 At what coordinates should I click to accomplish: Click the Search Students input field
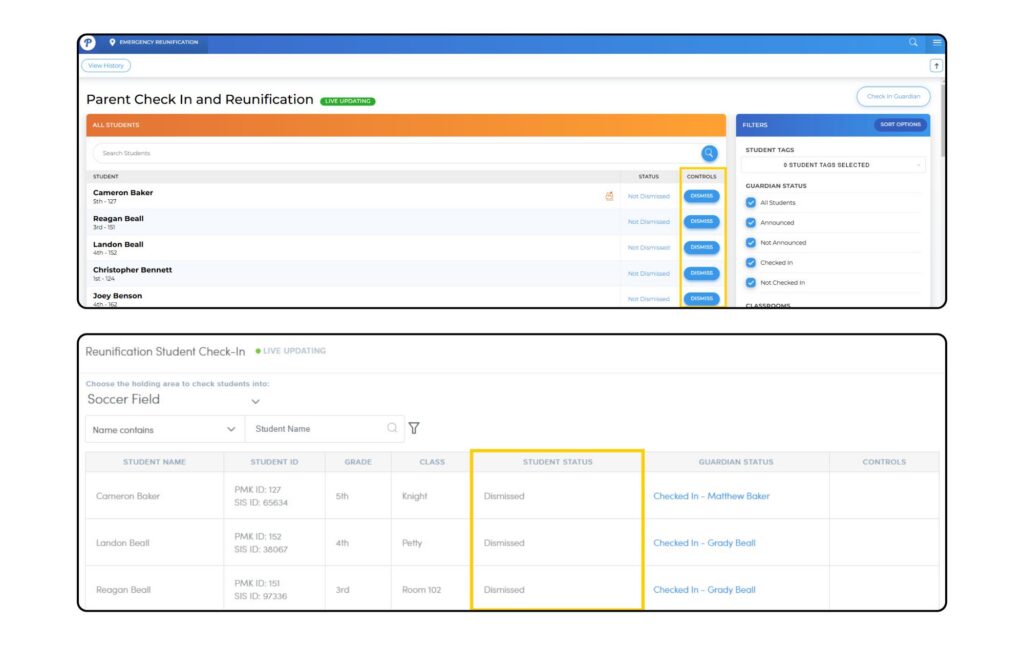[390, 153]
